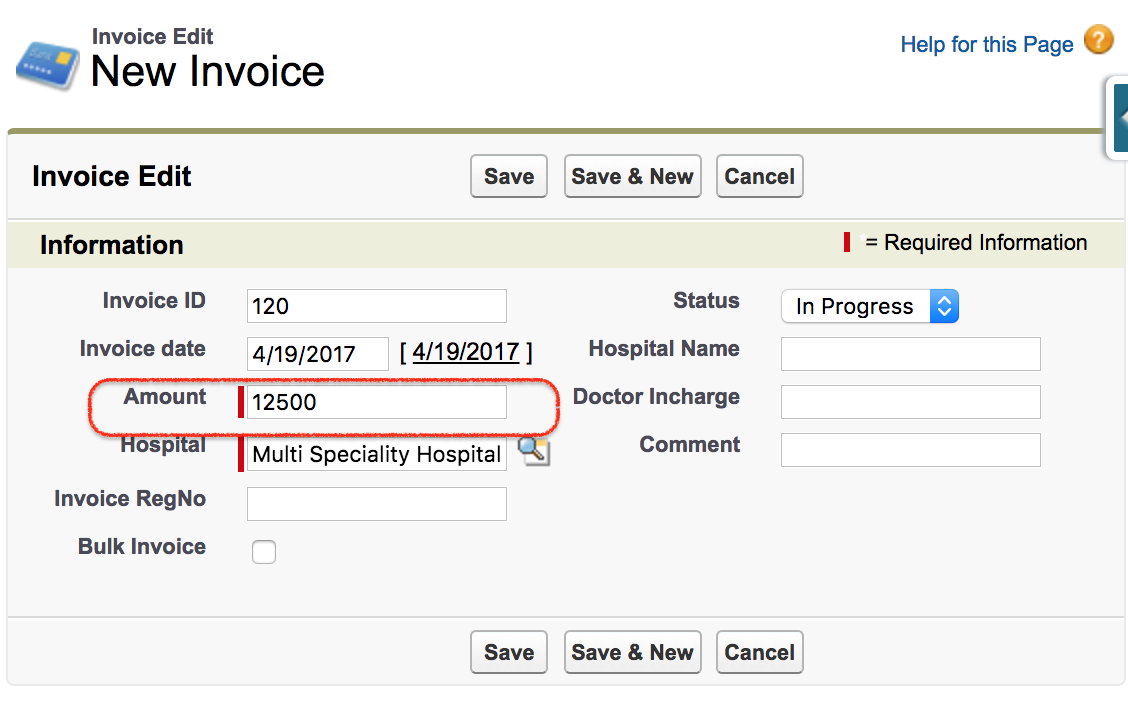Screen dimensions: 1128x720
Task: Click the Hospital Name text field
Action: pos(911,354)
